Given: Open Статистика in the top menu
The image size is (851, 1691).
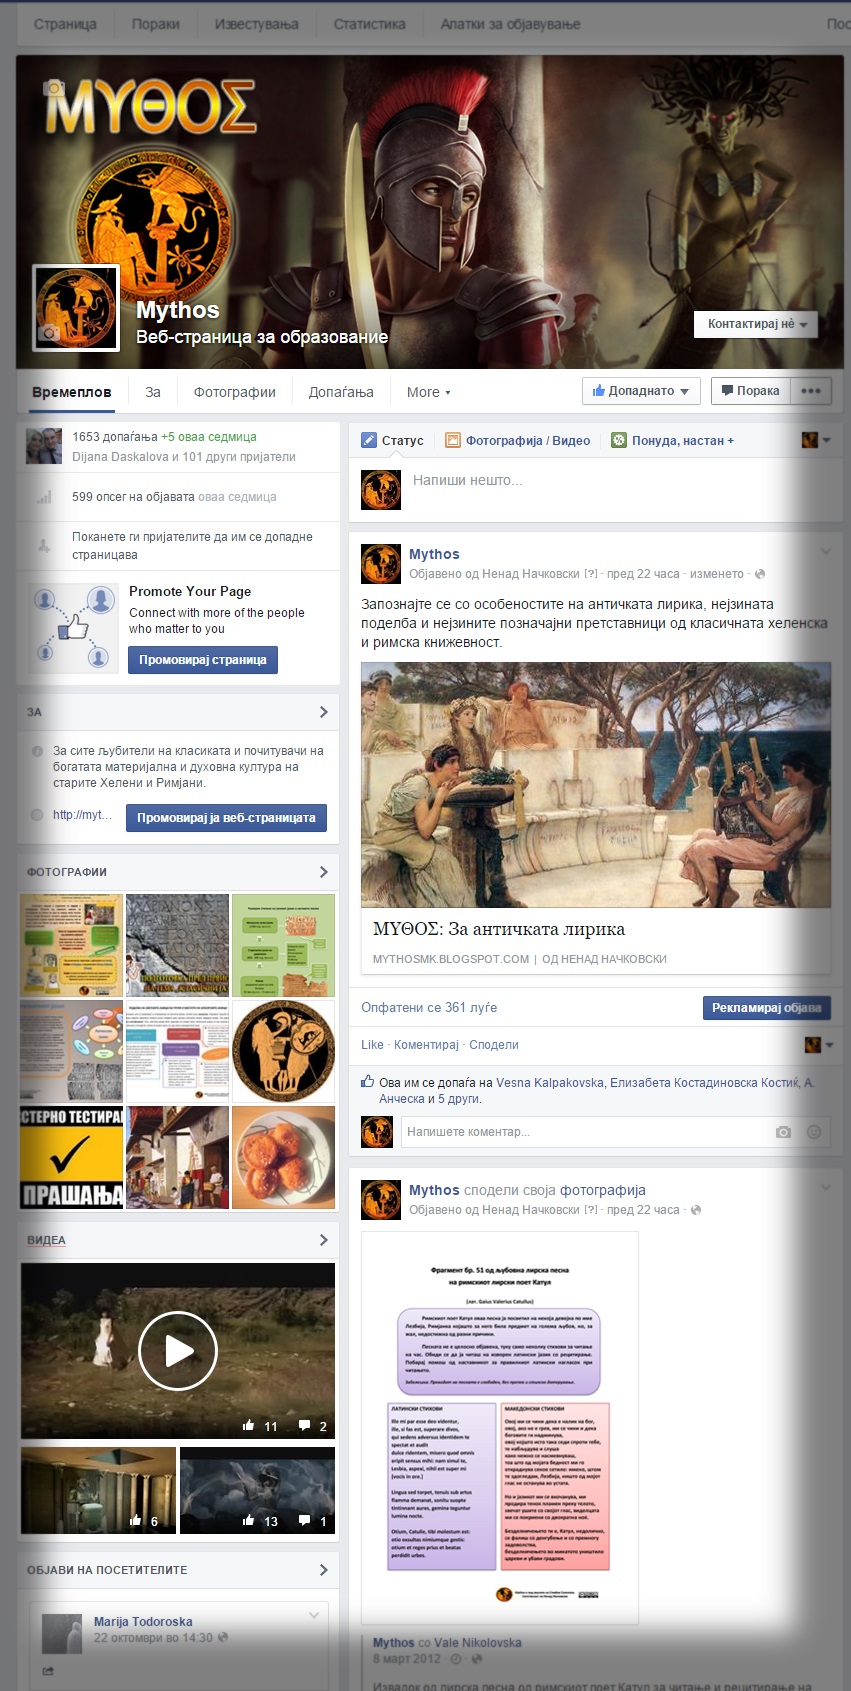Looking at the screenshot, I should tap(369, 24).
